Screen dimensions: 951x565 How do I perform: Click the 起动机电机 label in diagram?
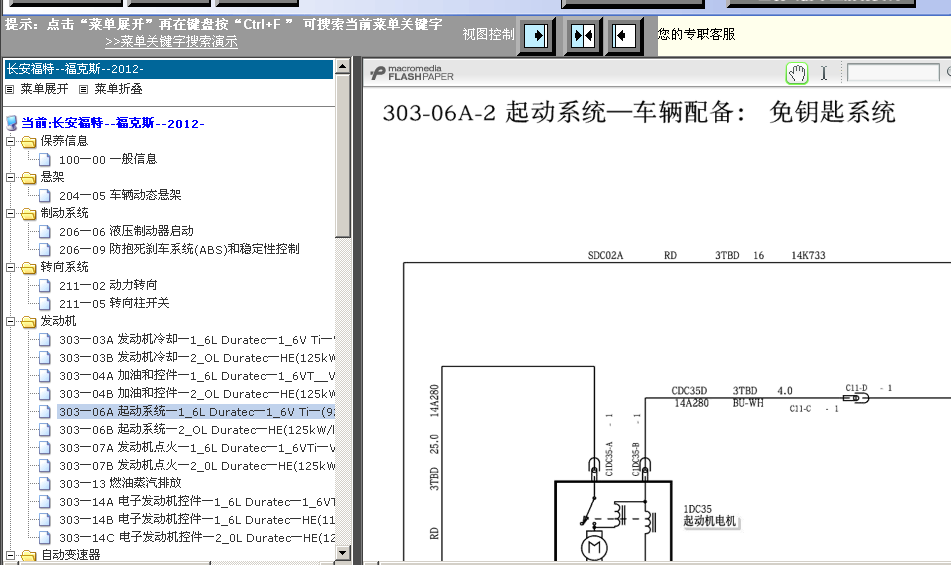(x=709, y=521)
